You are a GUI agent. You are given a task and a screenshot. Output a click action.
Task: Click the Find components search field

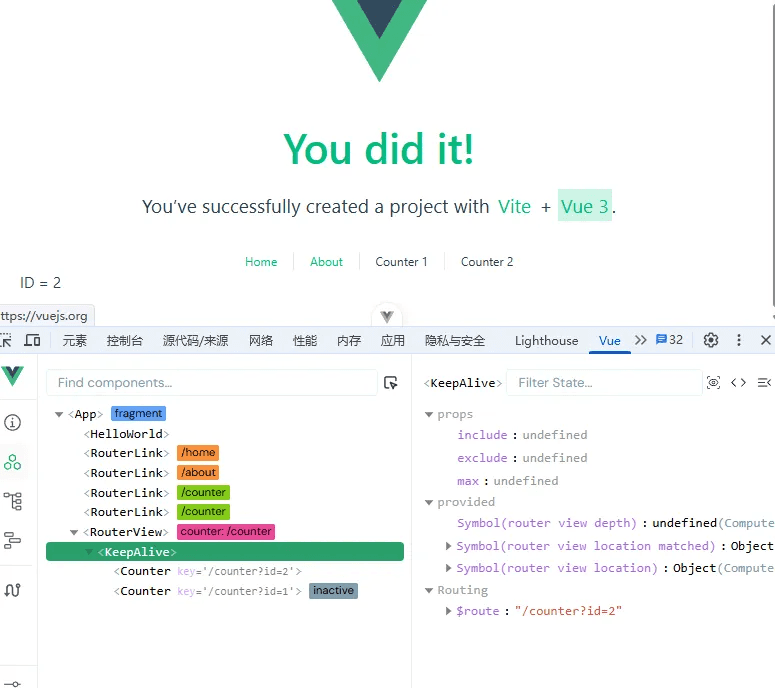(210, 382)
